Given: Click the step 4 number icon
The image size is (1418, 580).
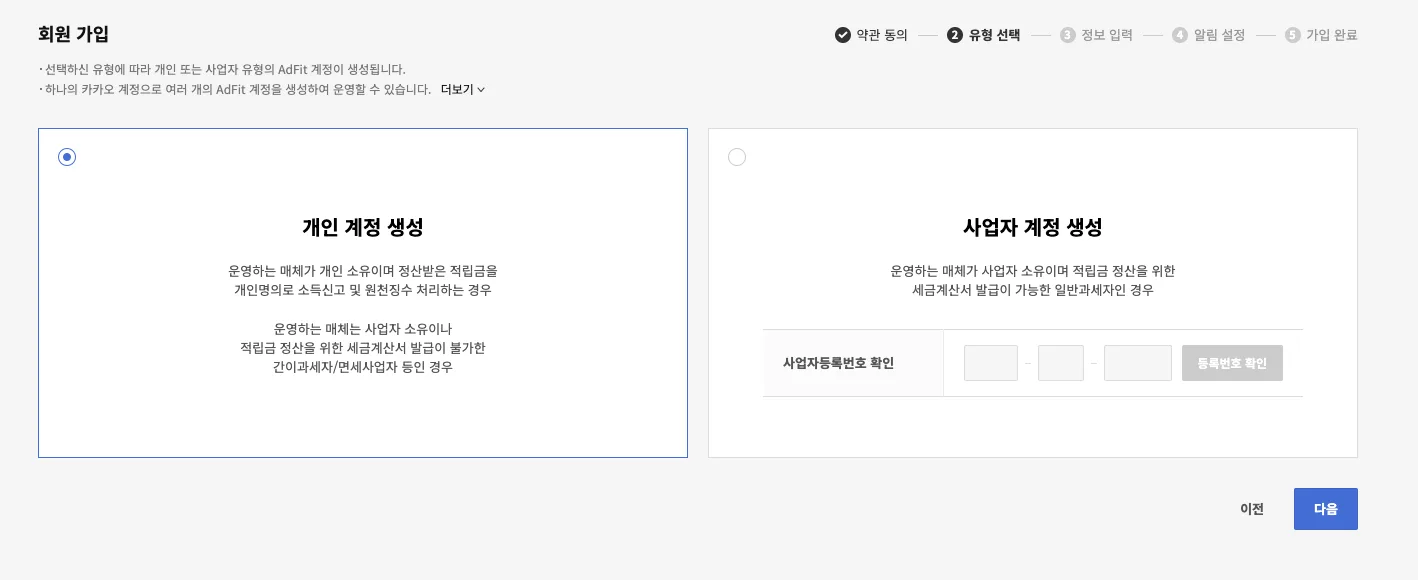Looking at the screenshot, I should (1180, 35).
